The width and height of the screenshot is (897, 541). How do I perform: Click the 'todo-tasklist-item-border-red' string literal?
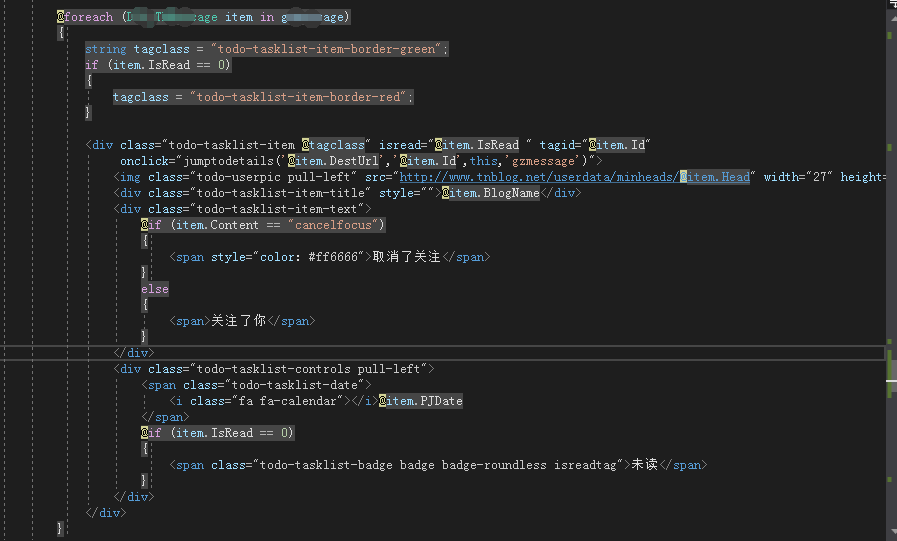pos(298,97)
